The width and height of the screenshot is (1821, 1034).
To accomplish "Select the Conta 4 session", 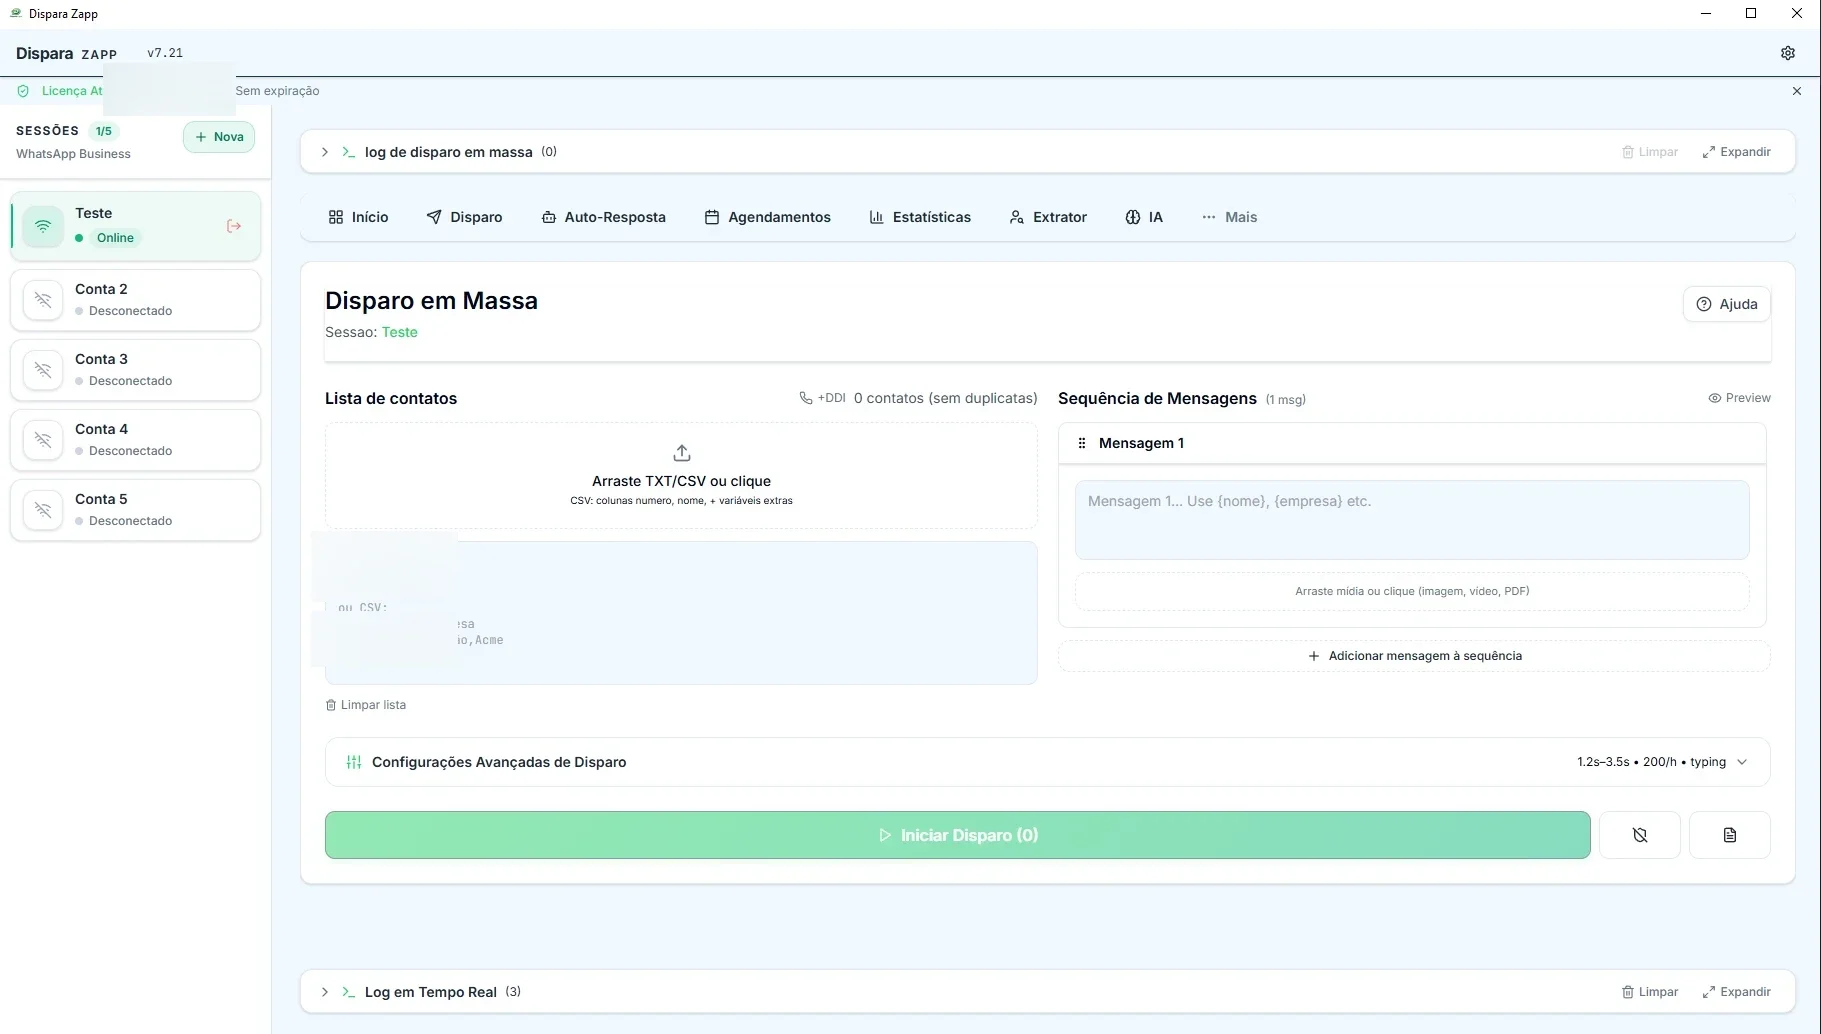I will [x=136, y=440].
